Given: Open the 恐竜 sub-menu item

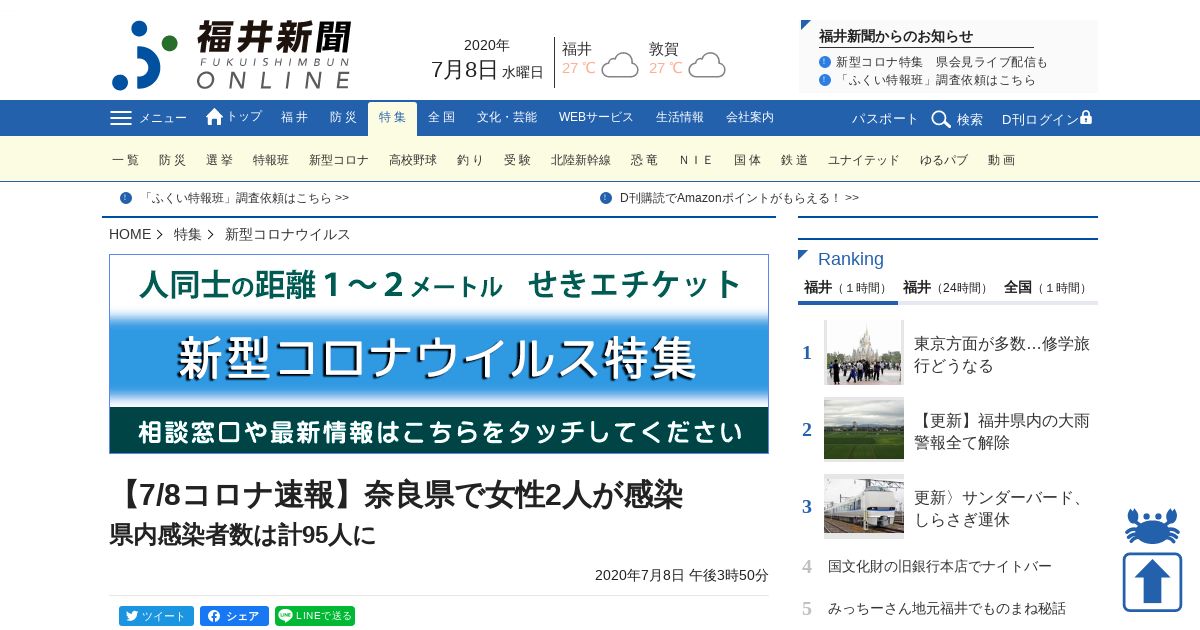Looking at the screenshot, I should 644,160.
